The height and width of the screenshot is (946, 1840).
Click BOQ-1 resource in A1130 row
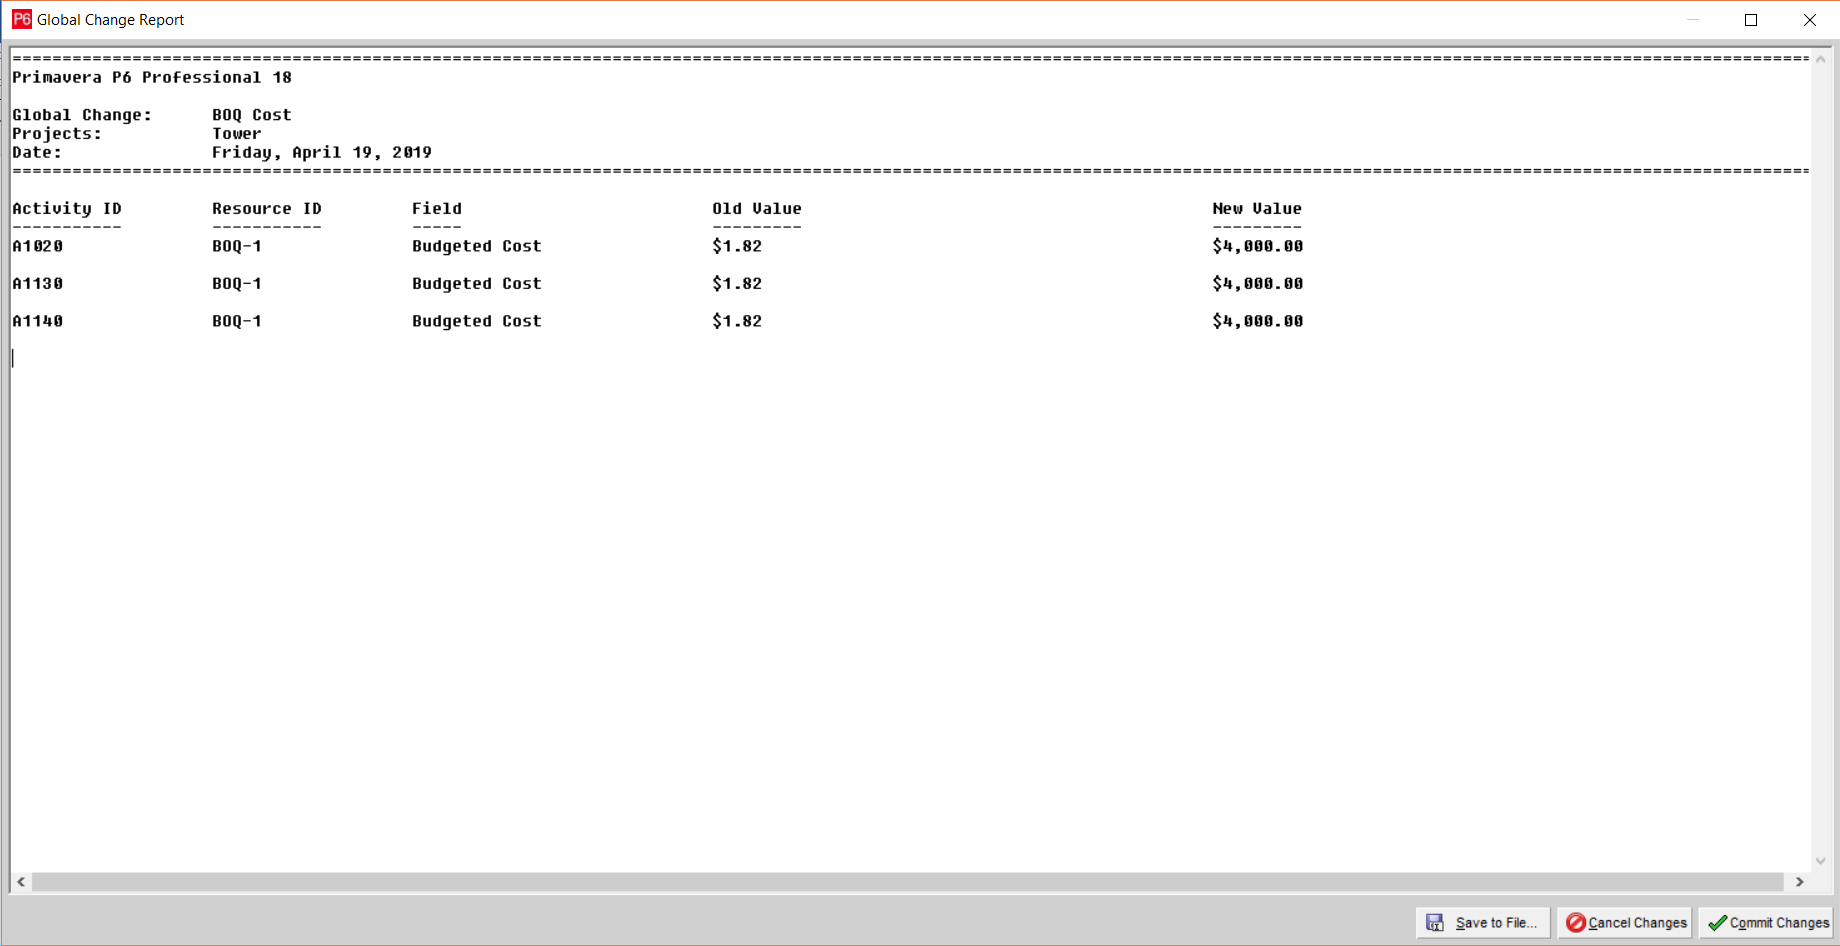tap(237, 284)
